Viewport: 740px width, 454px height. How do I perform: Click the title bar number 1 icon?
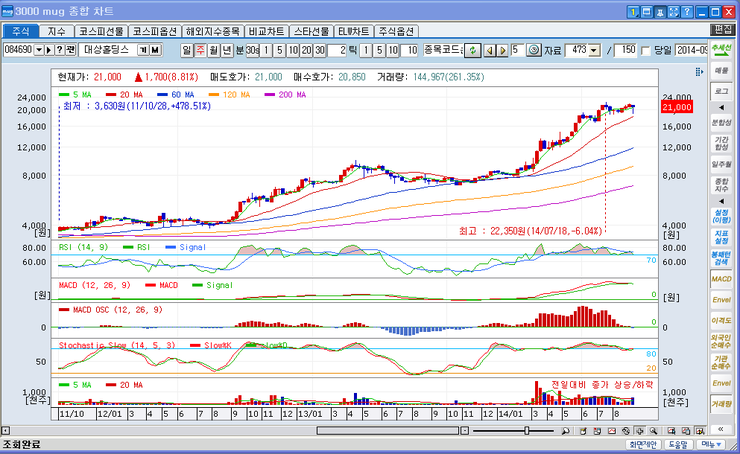633,12
